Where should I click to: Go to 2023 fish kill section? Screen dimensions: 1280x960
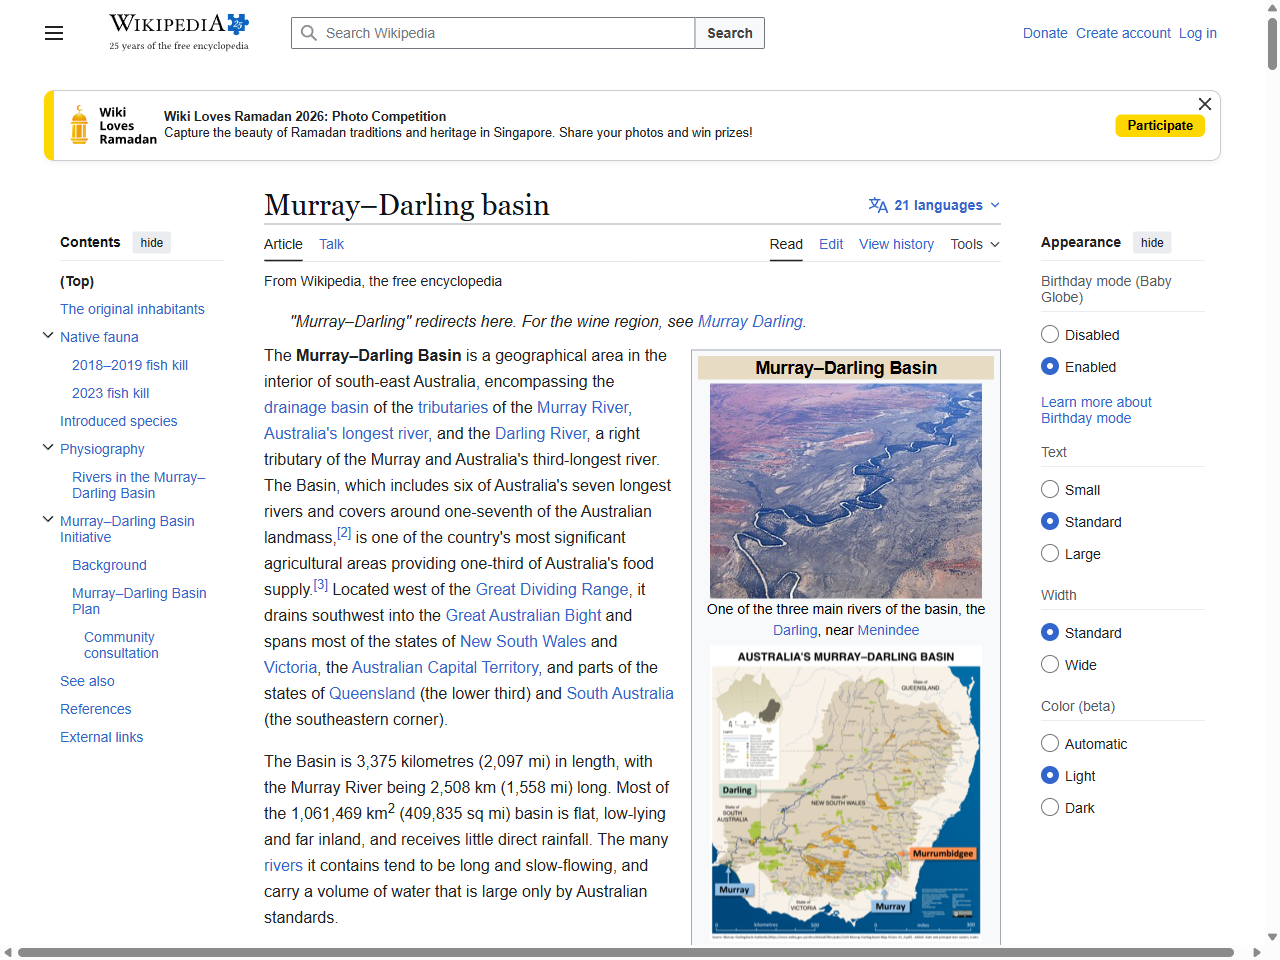(110, 393)
